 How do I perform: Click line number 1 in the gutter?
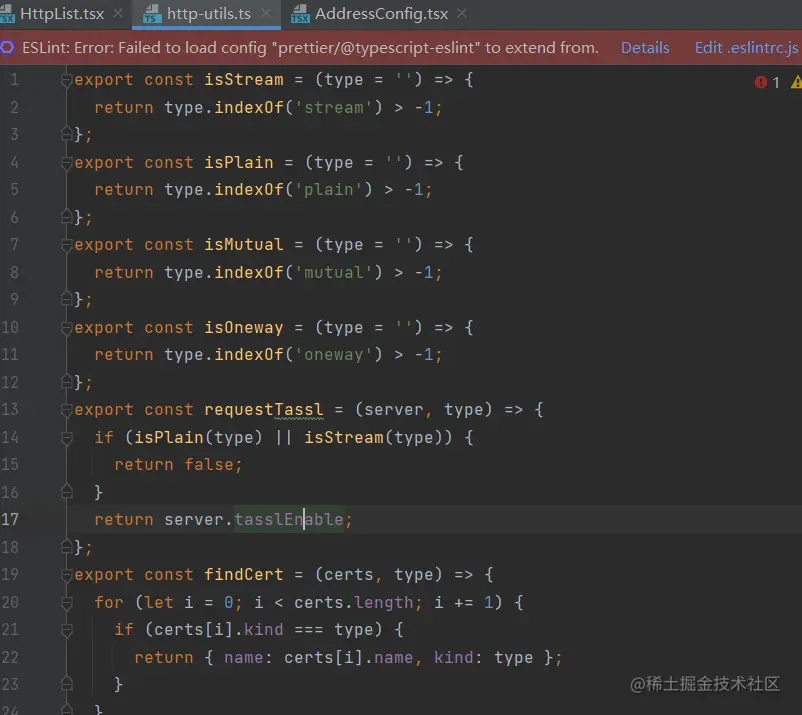pyautogui.click(x=14, y=80)
